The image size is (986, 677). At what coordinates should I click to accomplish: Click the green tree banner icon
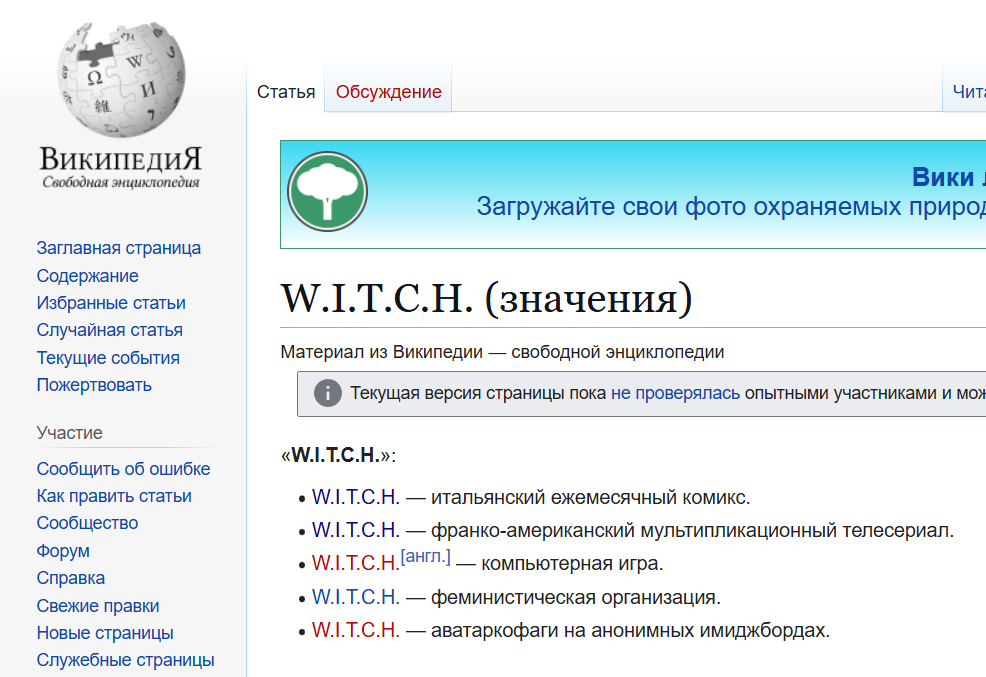pos(327,192)
